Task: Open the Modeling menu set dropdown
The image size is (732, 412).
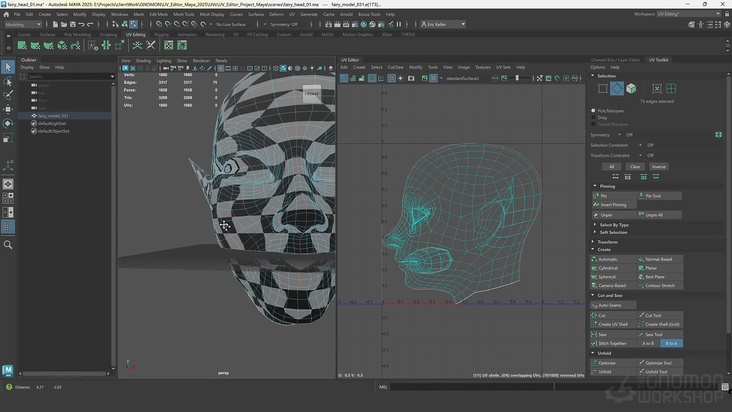Action: (22, 24)
